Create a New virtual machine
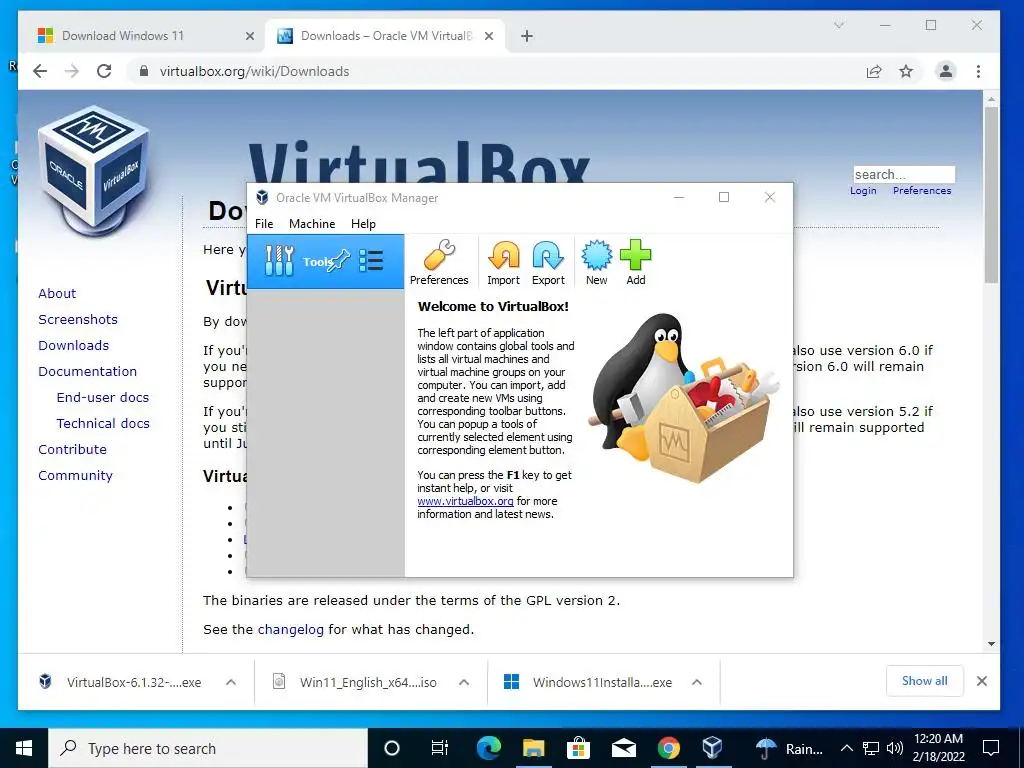1024x768 pixels. pos(596,262)
